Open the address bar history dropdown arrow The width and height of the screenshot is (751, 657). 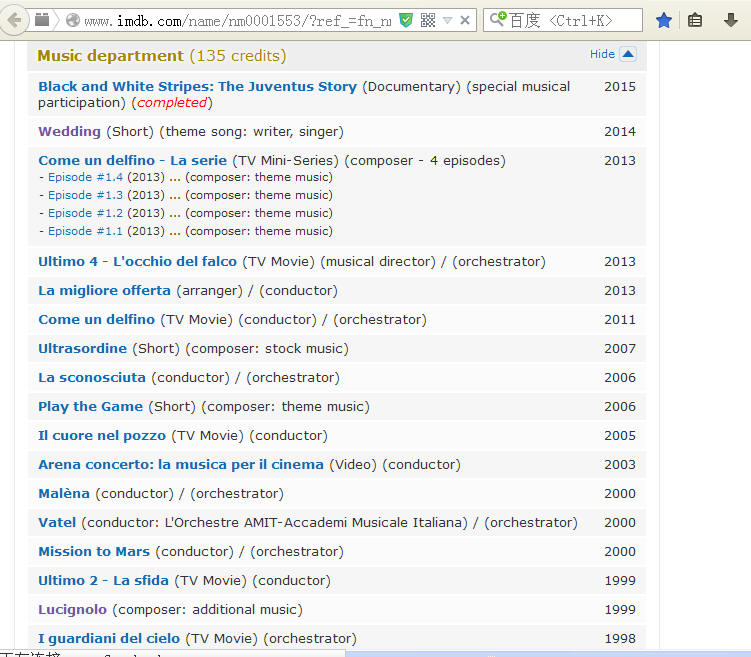pos(448,20)
